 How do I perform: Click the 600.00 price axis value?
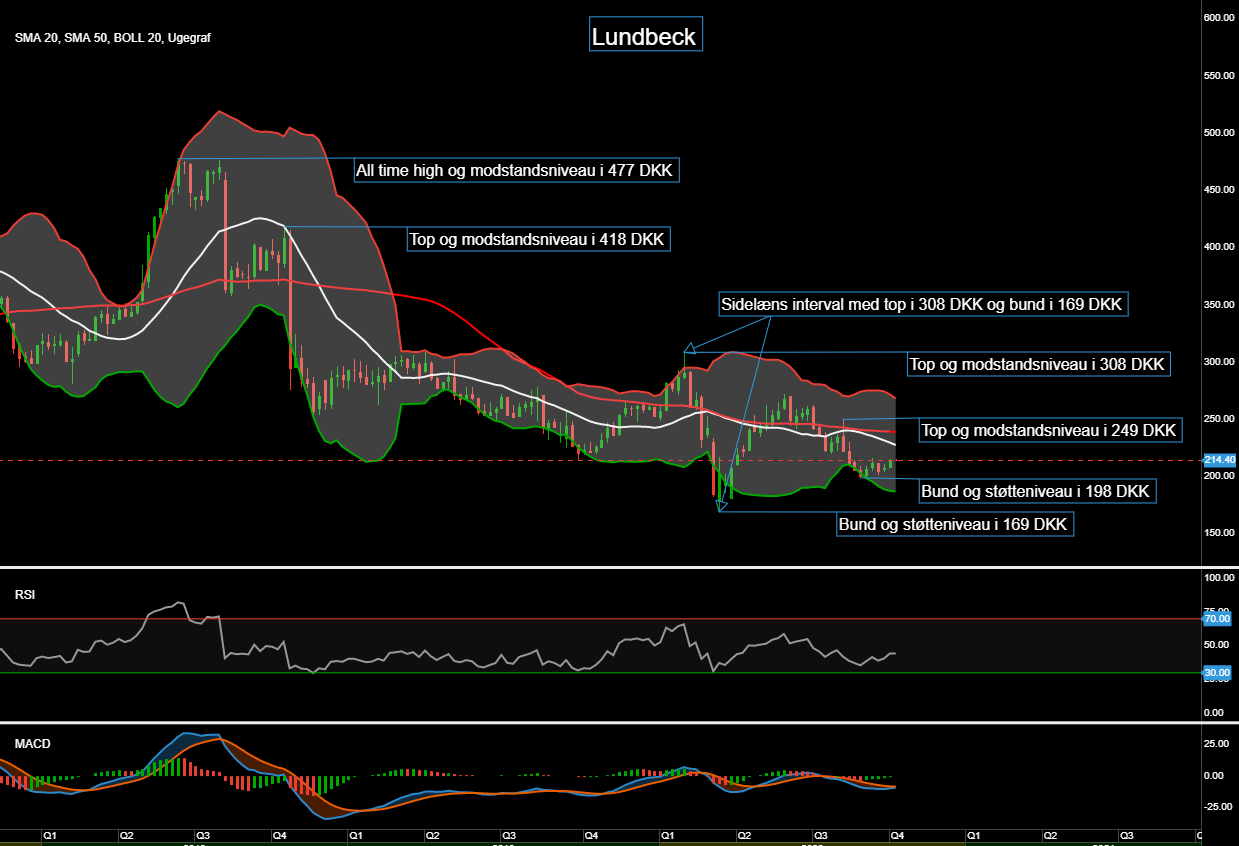coord(1218,18)
